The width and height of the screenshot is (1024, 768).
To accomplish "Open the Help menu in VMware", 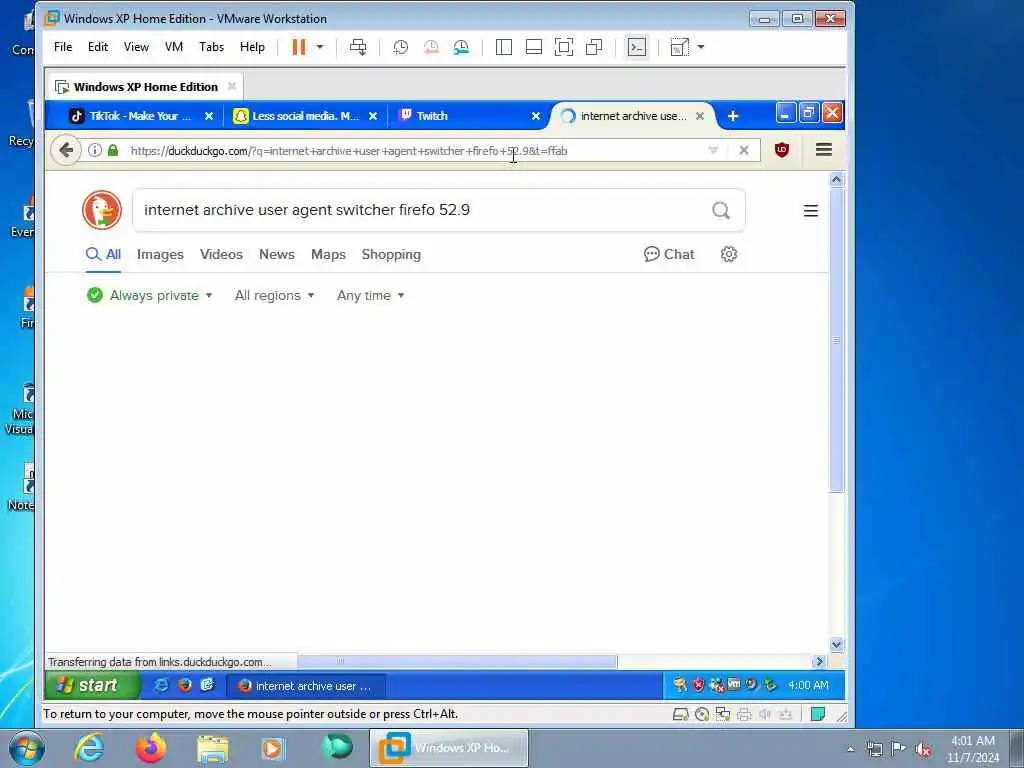I will tap(252, 47).
